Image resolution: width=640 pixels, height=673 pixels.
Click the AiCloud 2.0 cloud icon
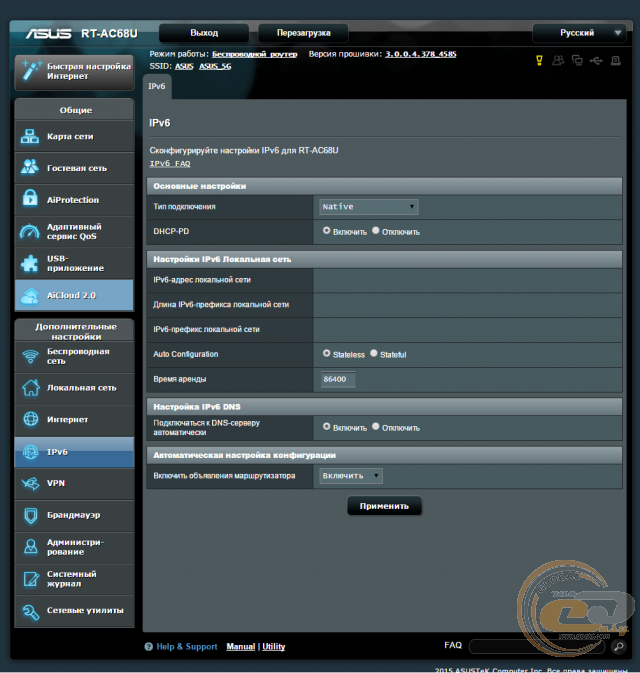(30, 295)
